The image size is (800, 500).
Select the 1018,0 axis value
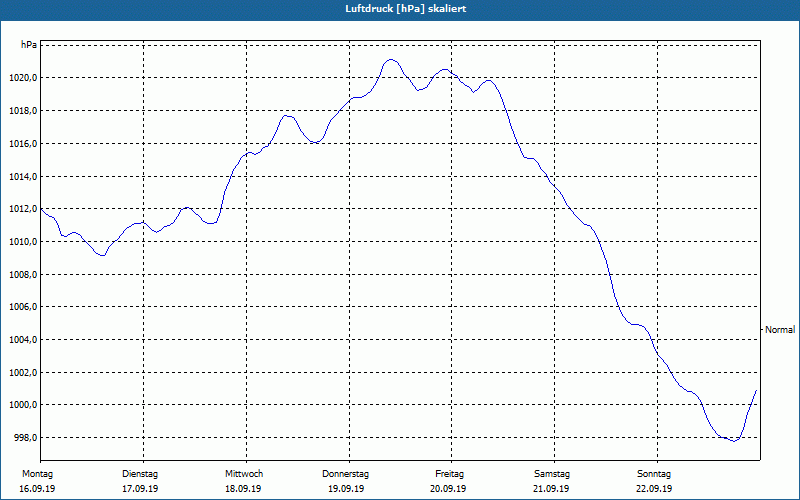(23, 111)
